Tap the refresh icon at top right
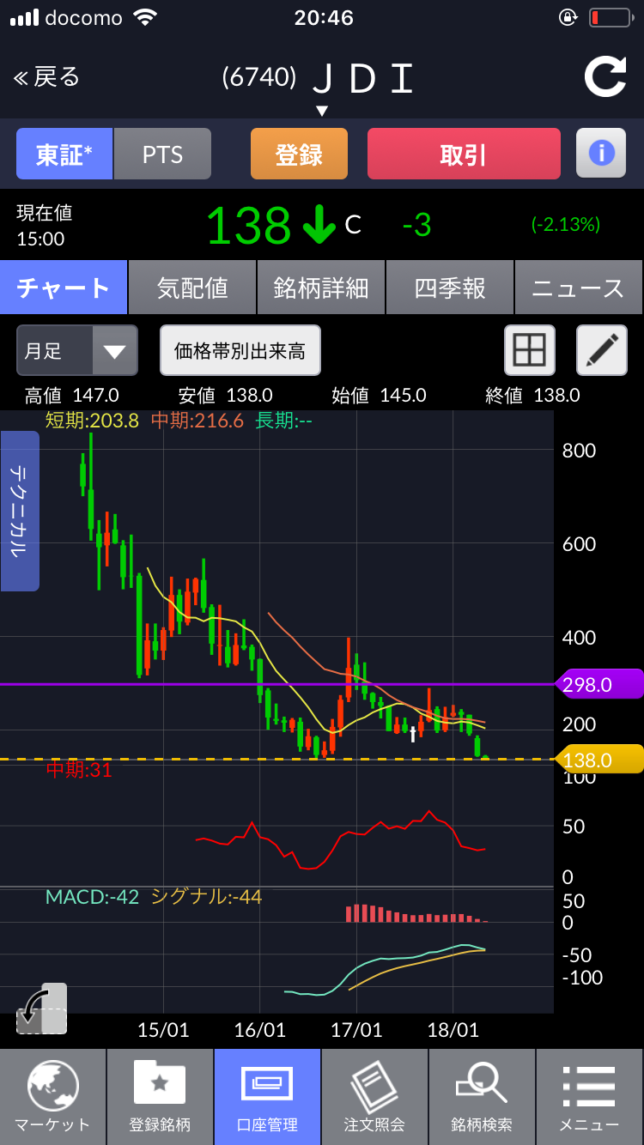 pyautogui.click(x=605, y=77)
